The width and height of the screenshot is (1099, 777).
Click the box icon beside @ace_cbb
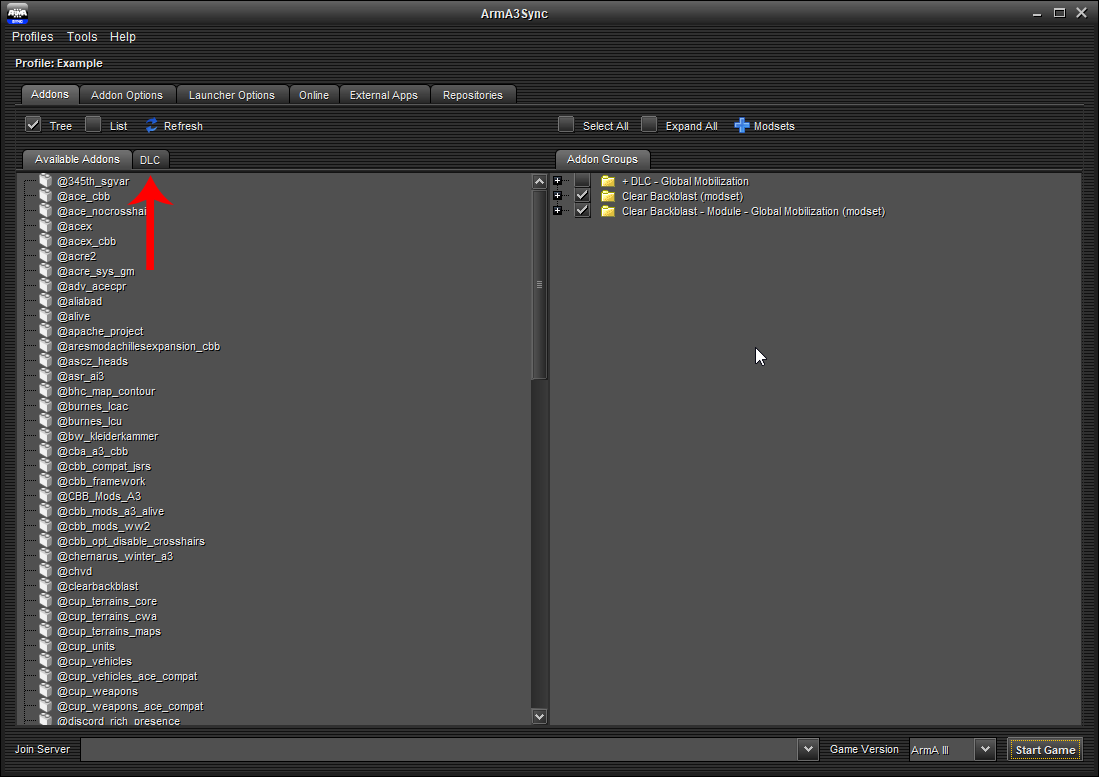click(x=46, y=196)
